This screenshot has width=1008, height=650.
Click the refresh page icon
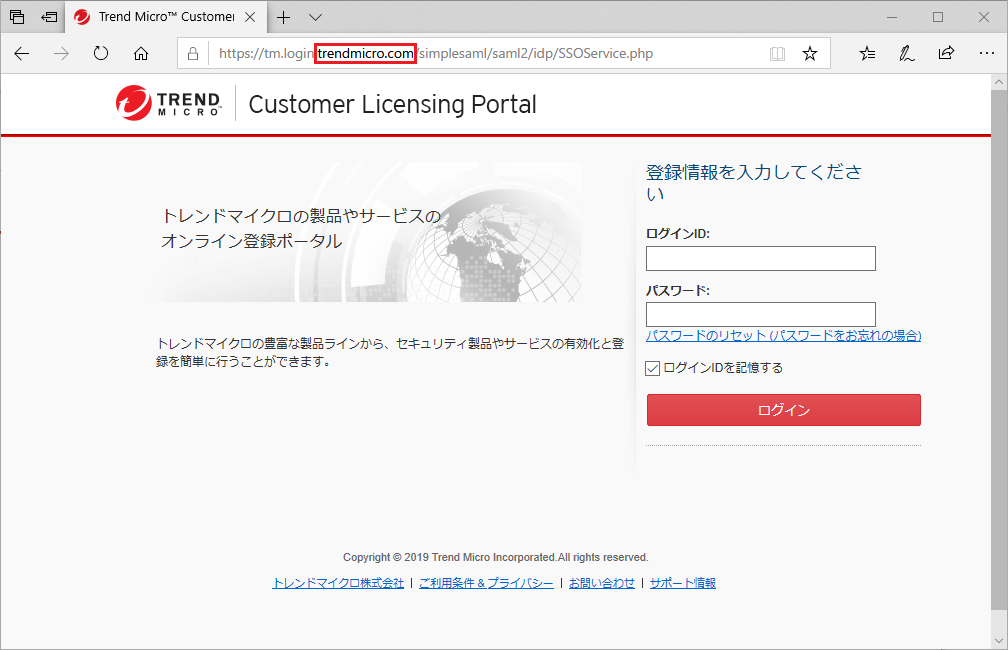tap(101, 53)
